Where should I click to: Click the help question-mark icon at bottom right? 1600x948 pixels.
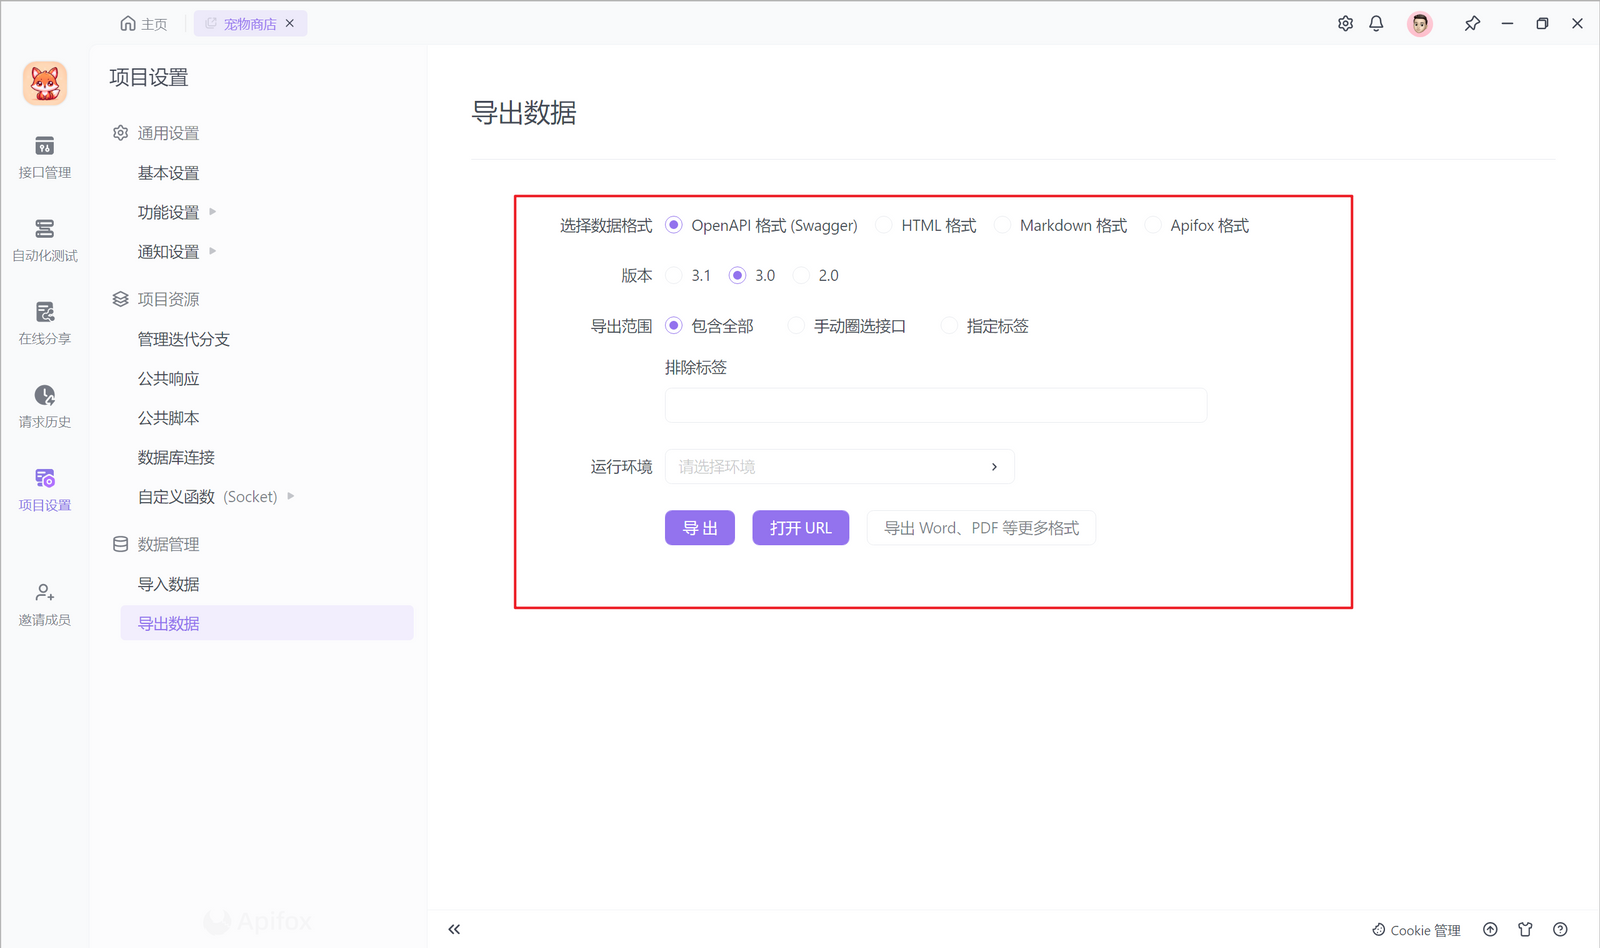point(1560,929)
